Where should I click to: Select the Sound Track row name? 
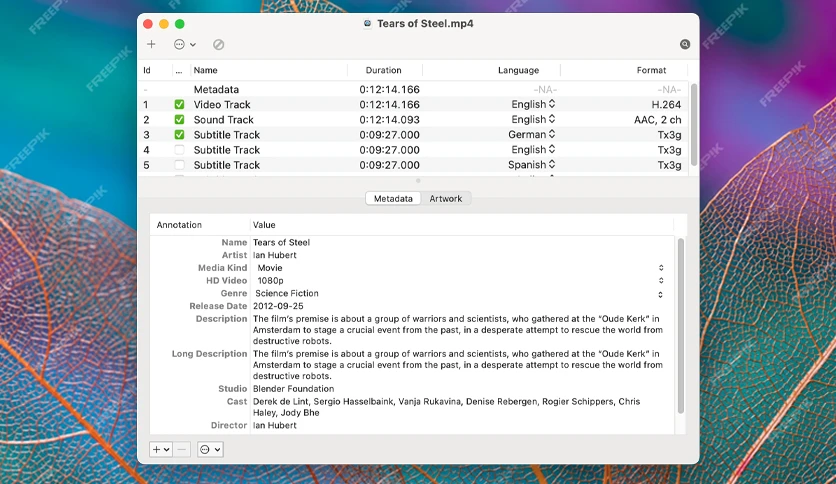223,119
